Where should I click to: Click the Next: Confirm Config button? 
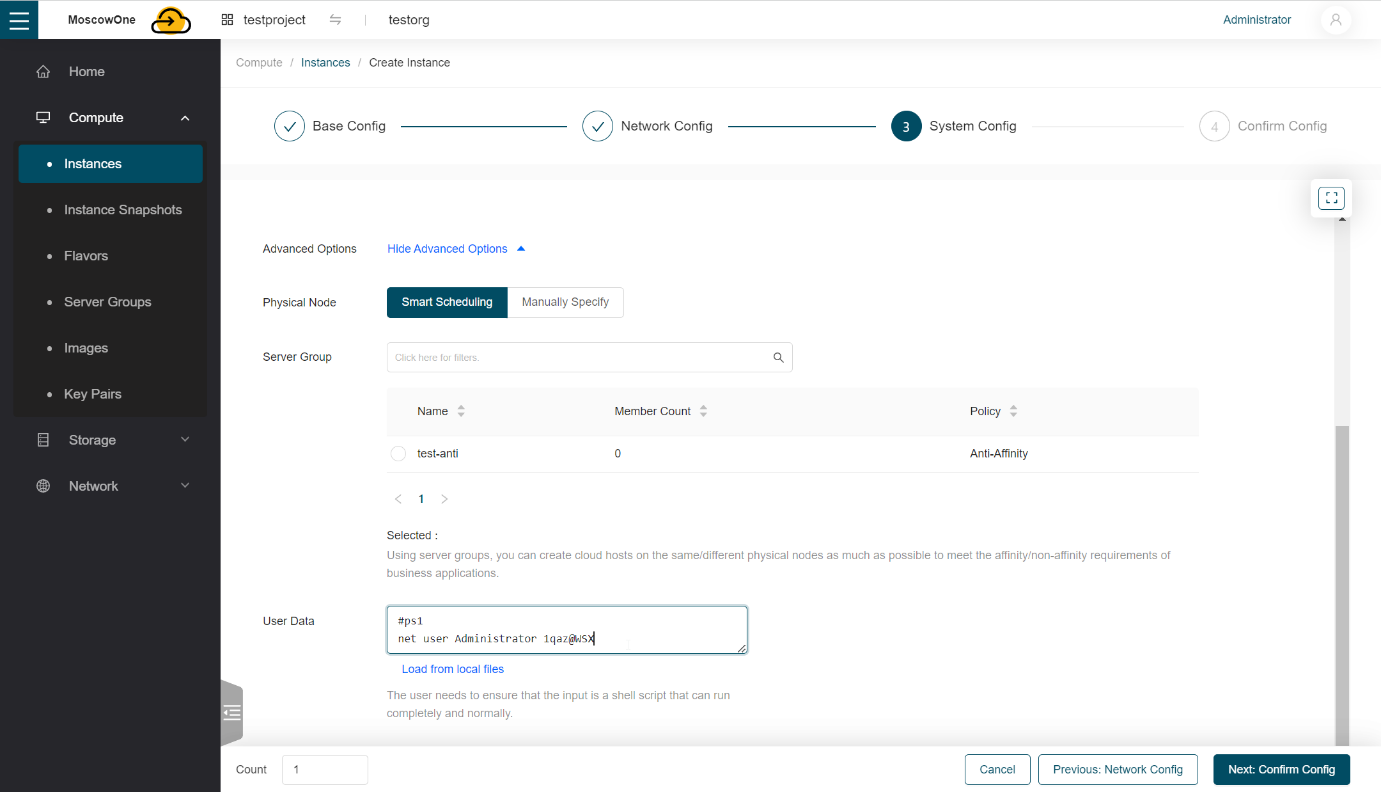pos(1281,769)
